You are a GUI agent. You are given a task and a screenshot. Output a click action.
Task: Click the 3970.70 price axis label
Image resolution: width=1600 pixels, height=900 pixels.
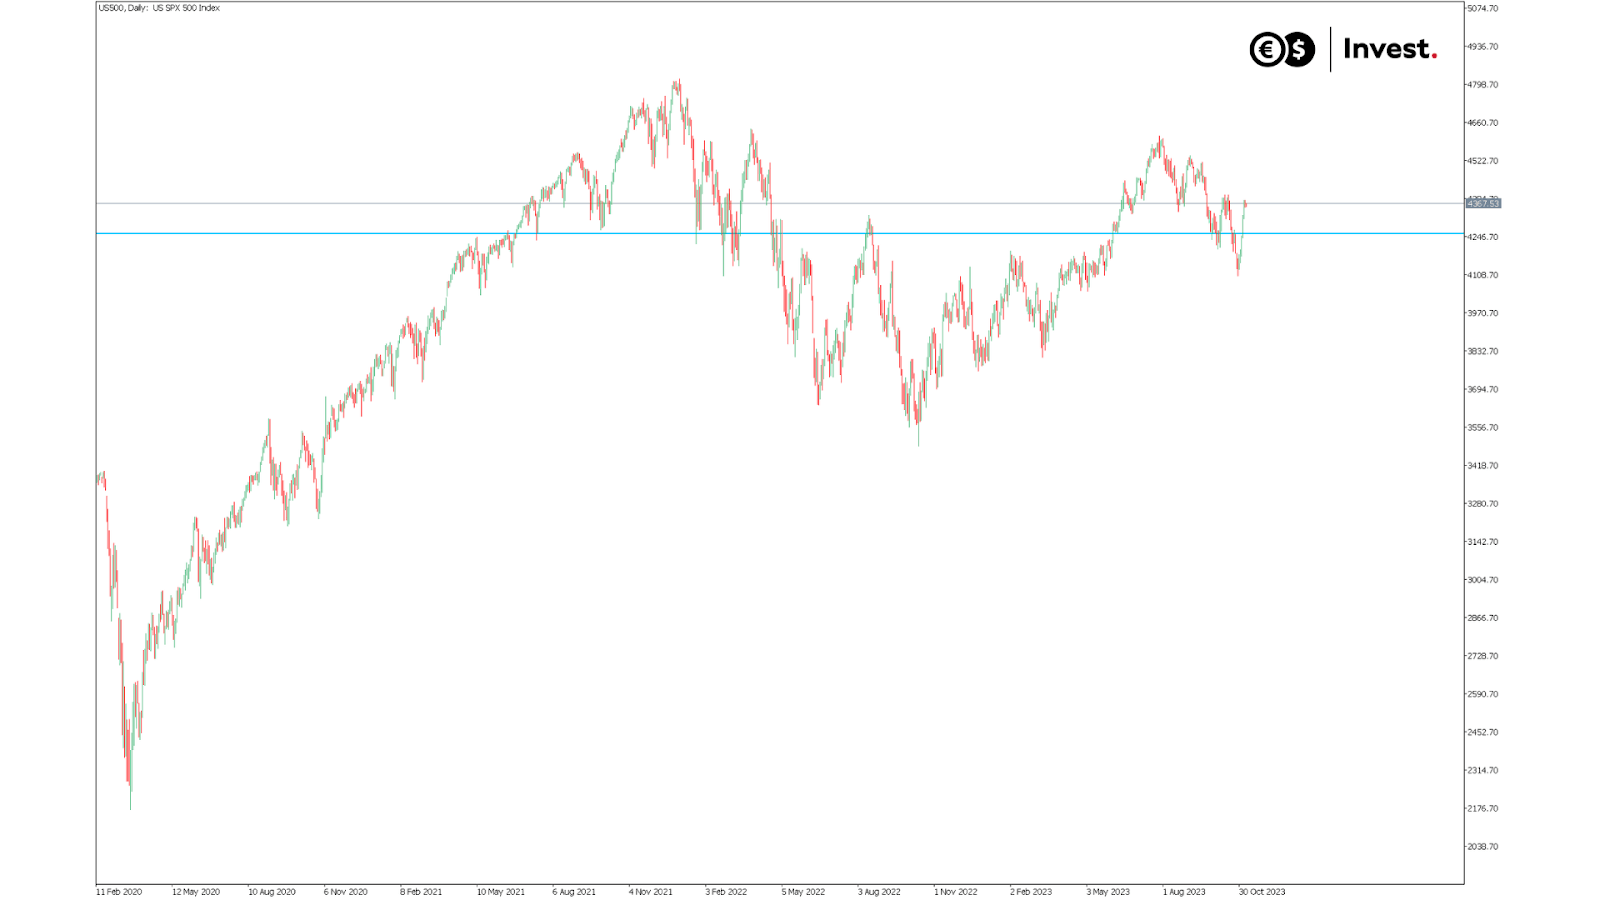pos(1482,313)
